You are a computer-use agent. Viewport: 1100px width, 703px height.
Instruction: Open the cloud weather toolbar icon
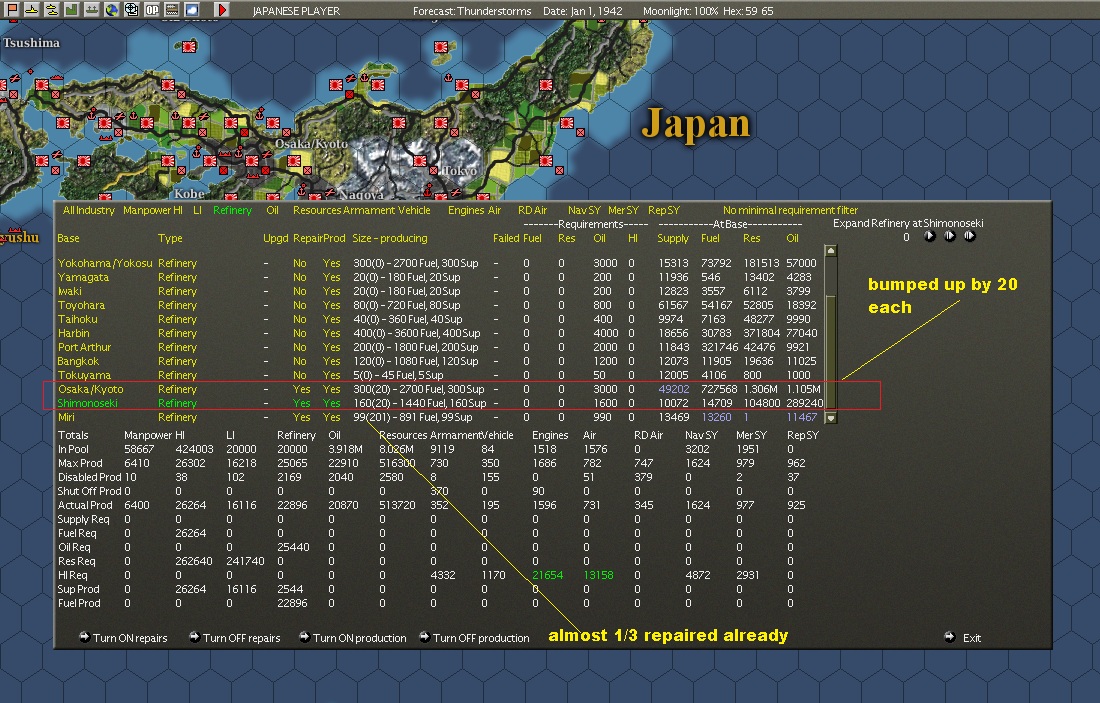point(192,9)
